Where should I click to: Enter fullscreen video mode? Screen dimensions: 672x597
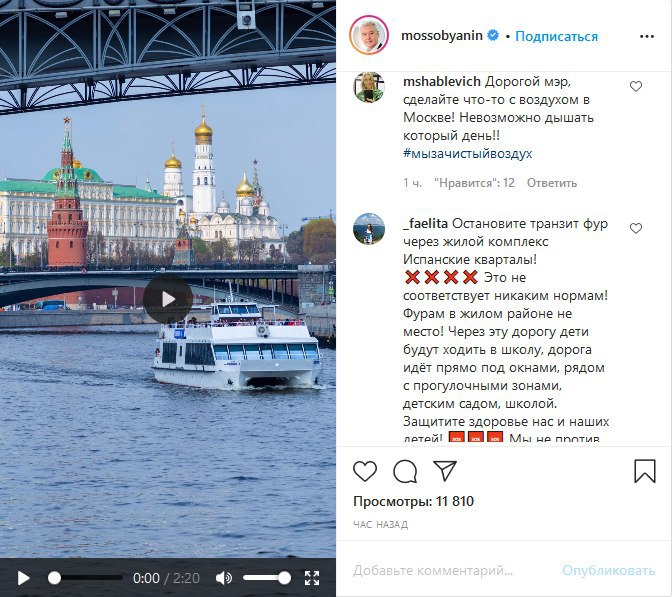312,578
